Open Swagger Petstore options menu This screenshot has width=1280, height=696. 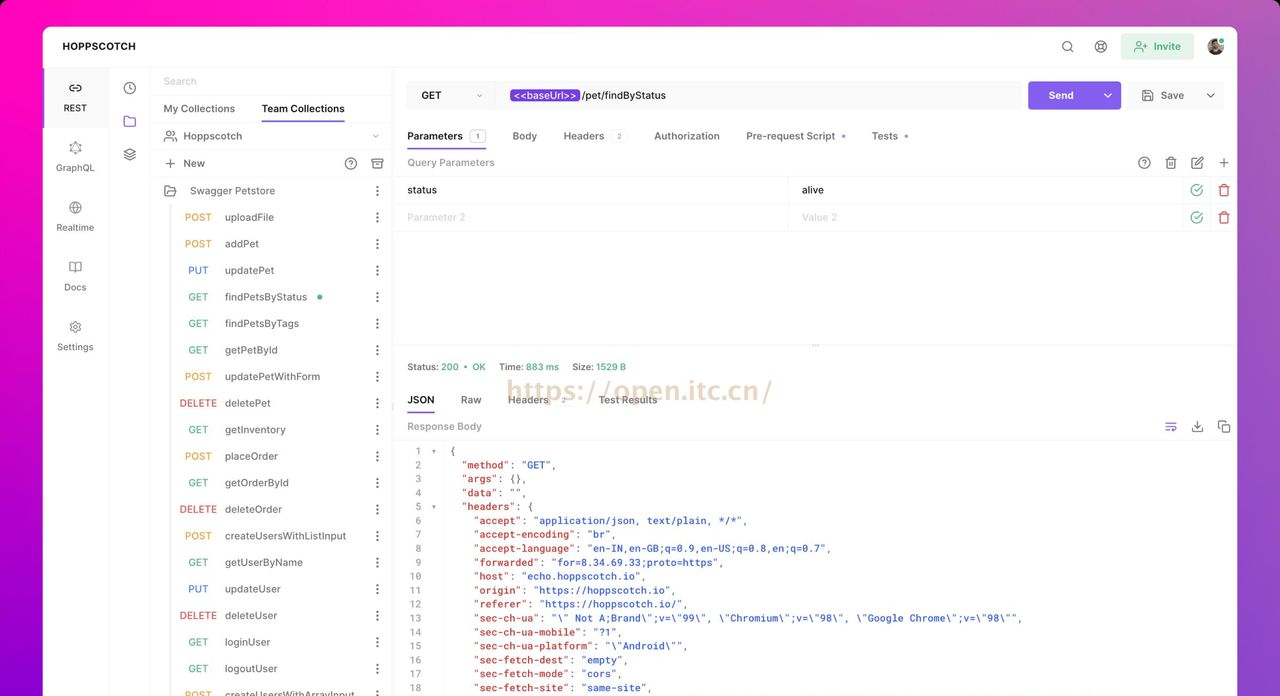[377, 191]
